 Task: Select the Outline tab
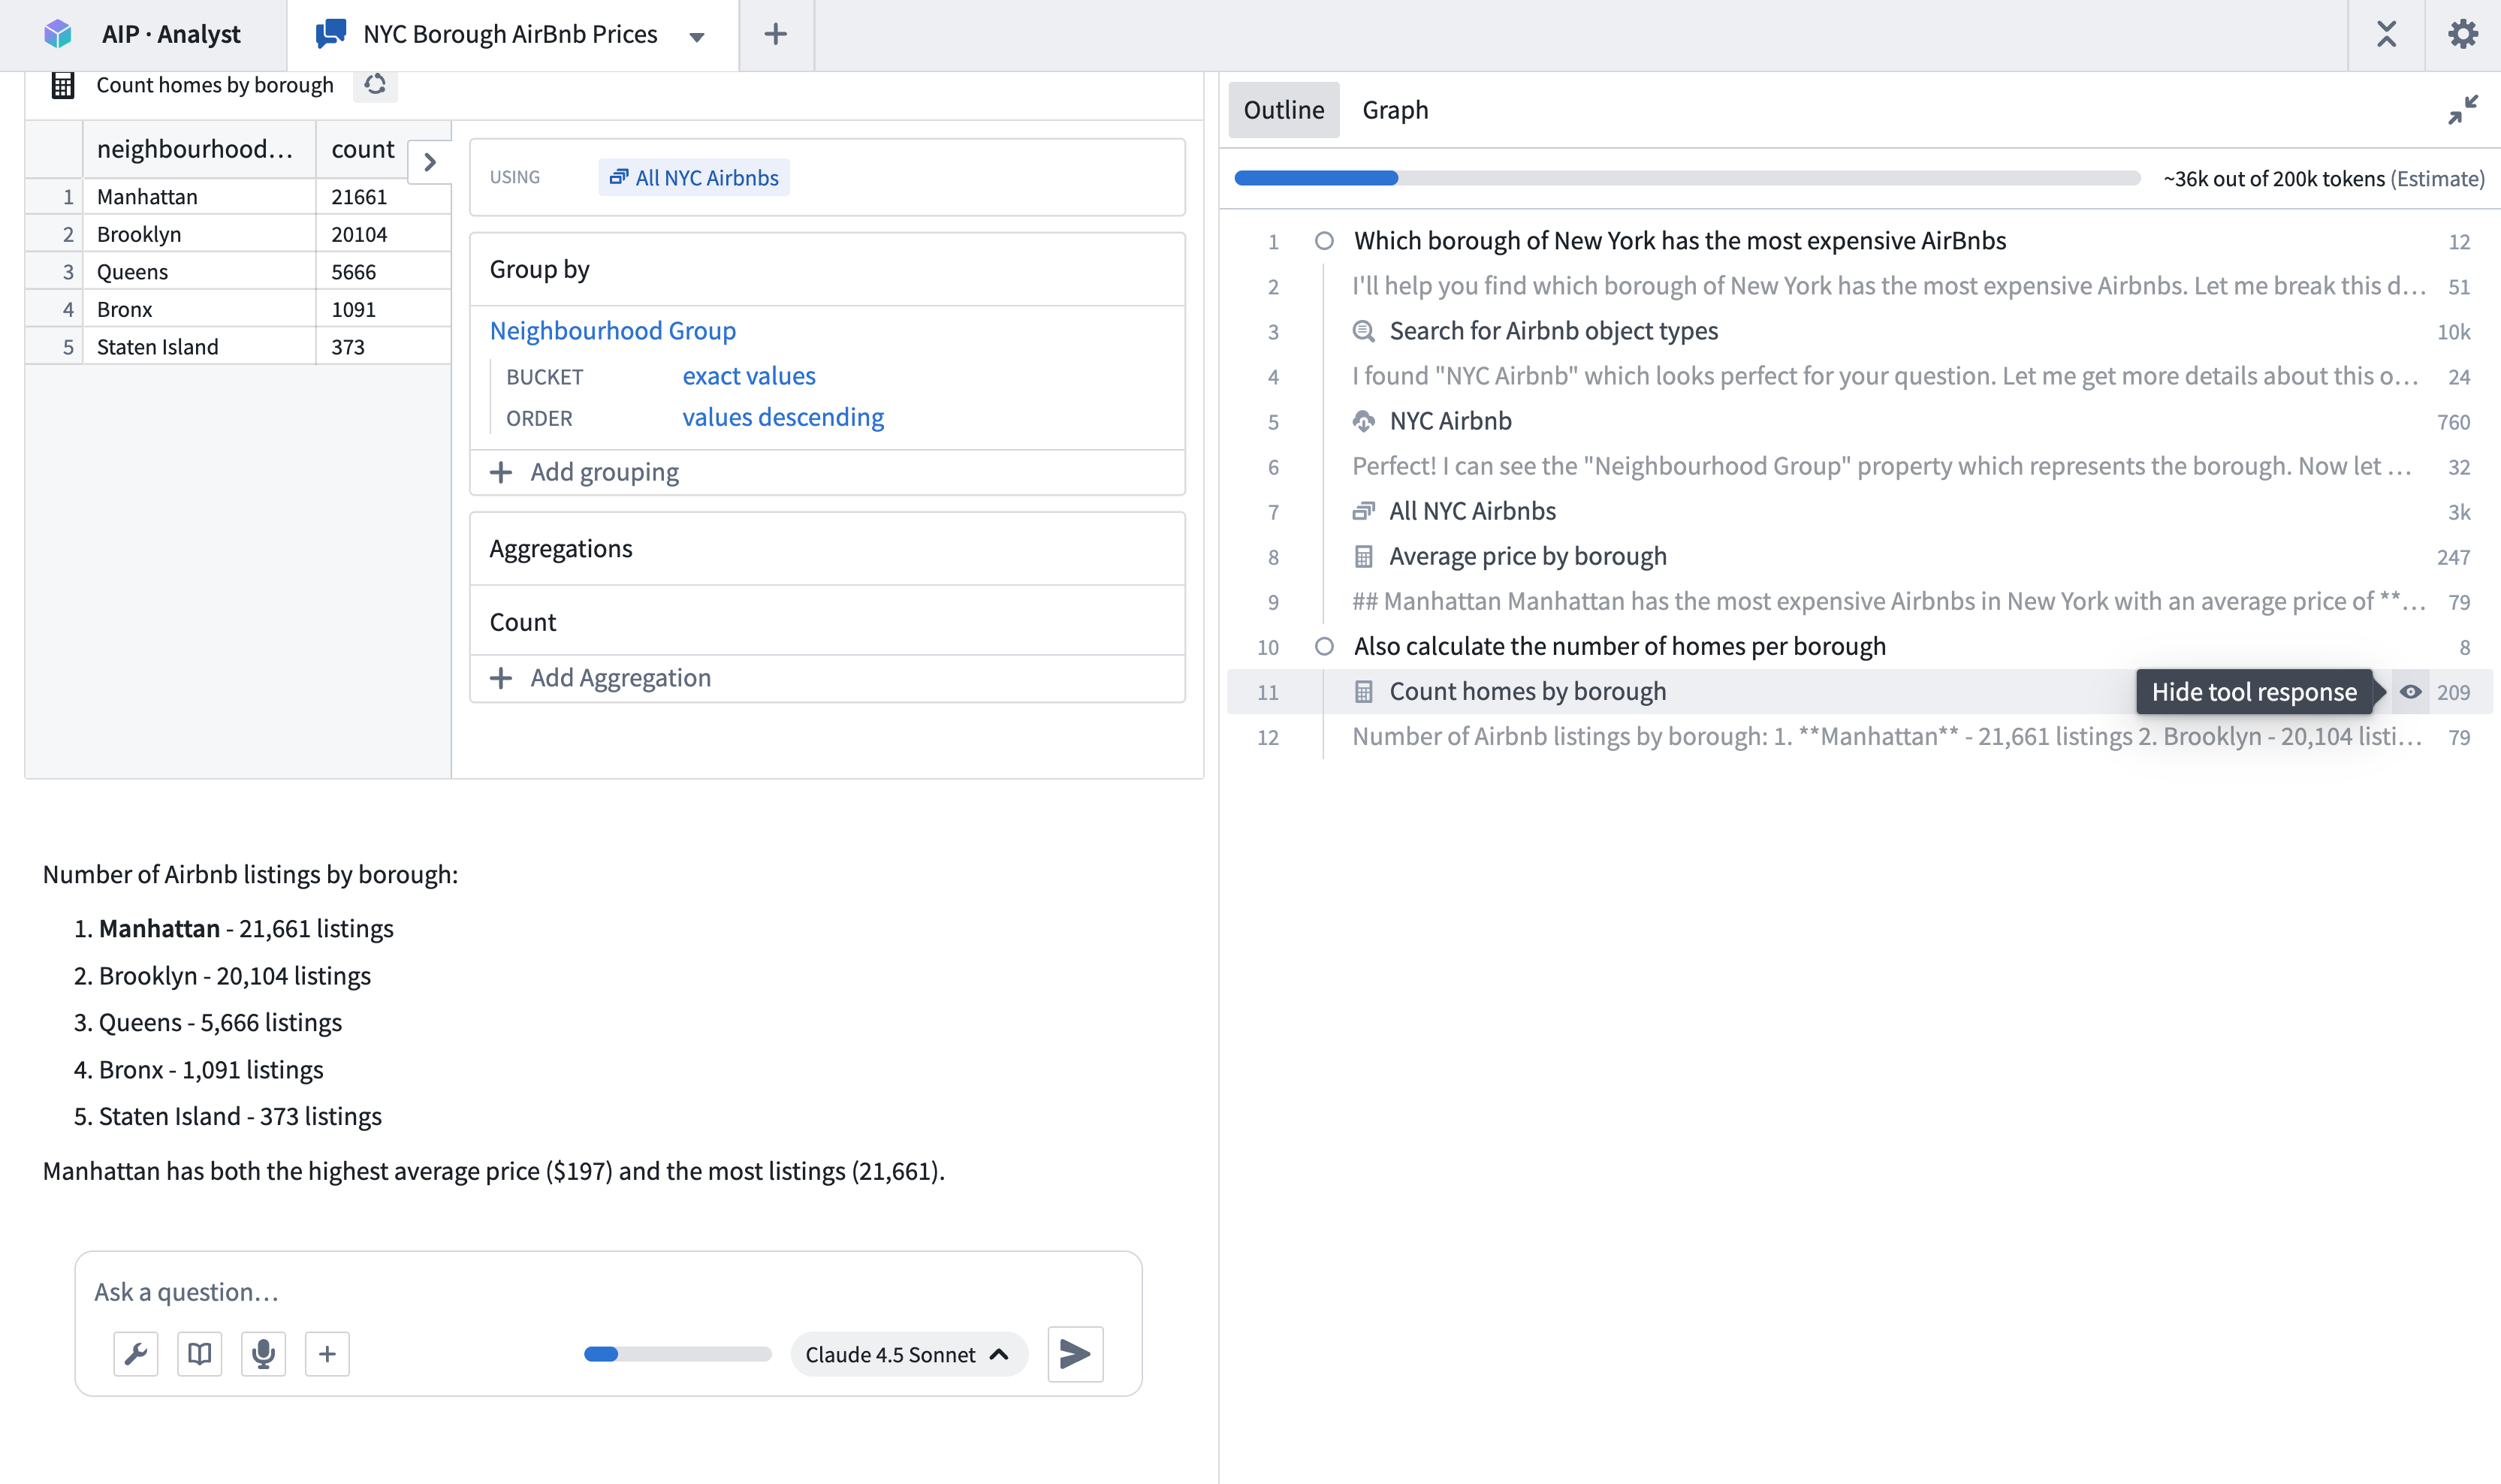[1283, 110]
